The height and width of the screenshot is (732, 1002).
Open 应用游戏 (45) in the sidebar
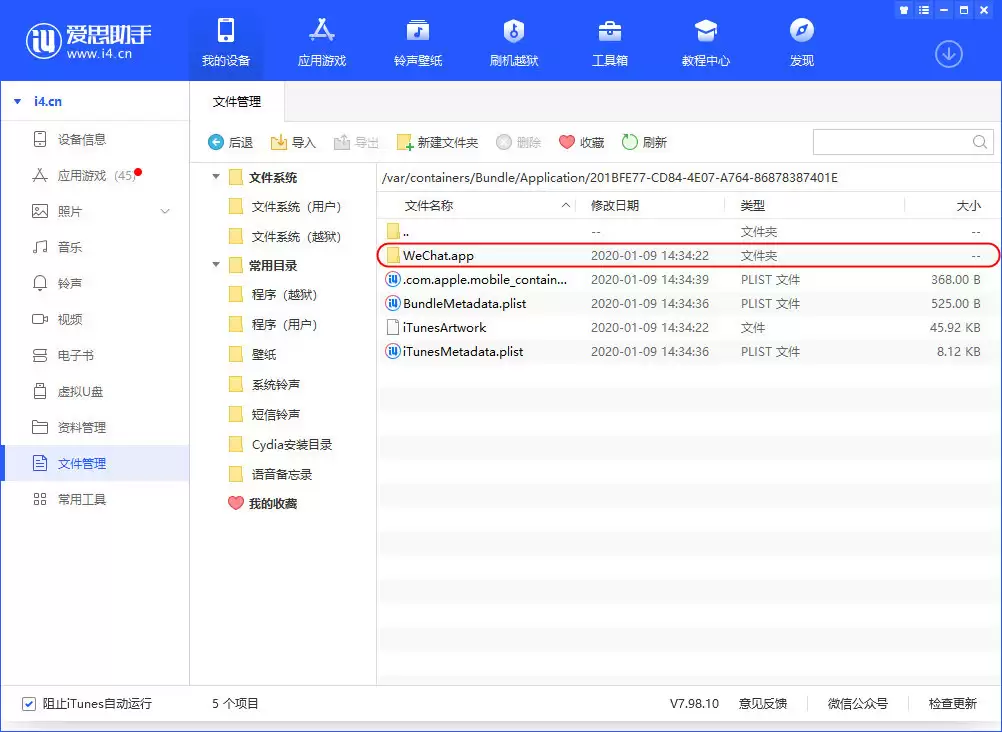(x=96, y=175)
